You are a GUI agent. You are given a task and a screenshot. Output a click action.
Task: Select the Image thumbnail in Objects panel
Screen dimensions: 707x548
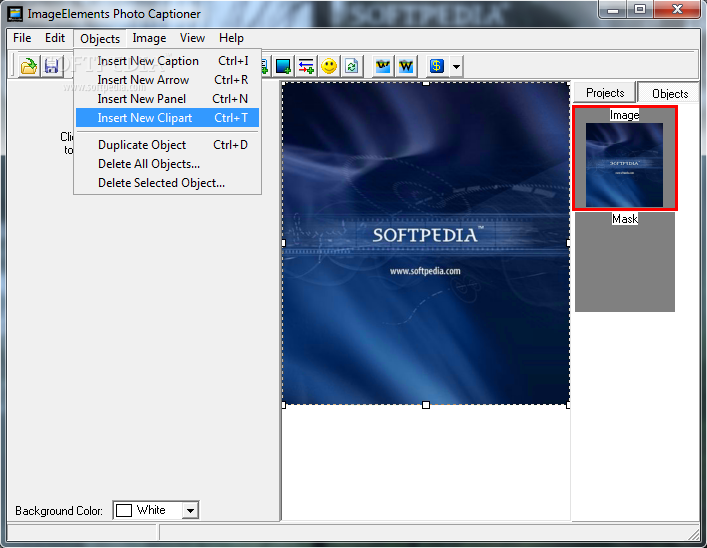click(624, 158)
